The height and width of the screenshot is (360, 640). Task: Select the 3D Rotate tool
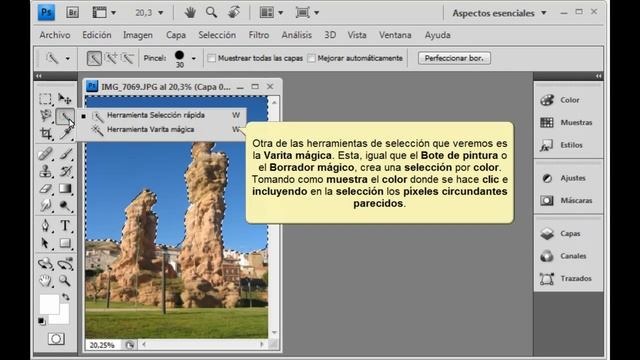pyautogui.click(x=45, y=264)
